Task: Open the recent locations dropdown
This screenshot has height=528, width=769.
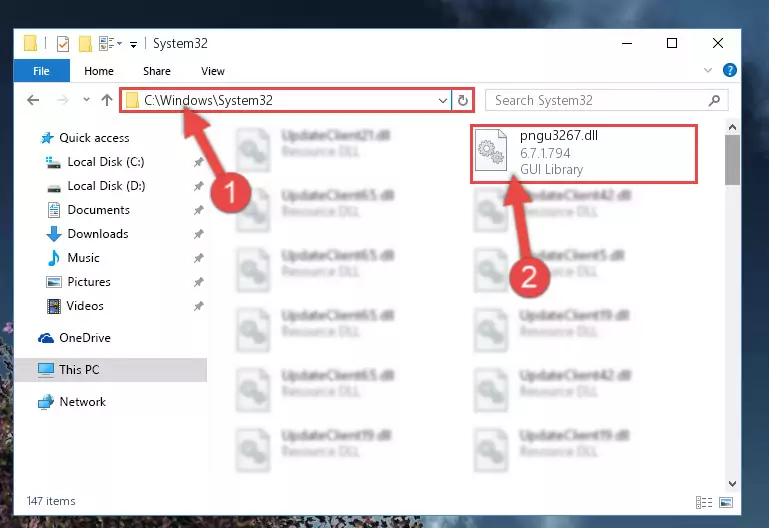Action: [x=86, y=100]
